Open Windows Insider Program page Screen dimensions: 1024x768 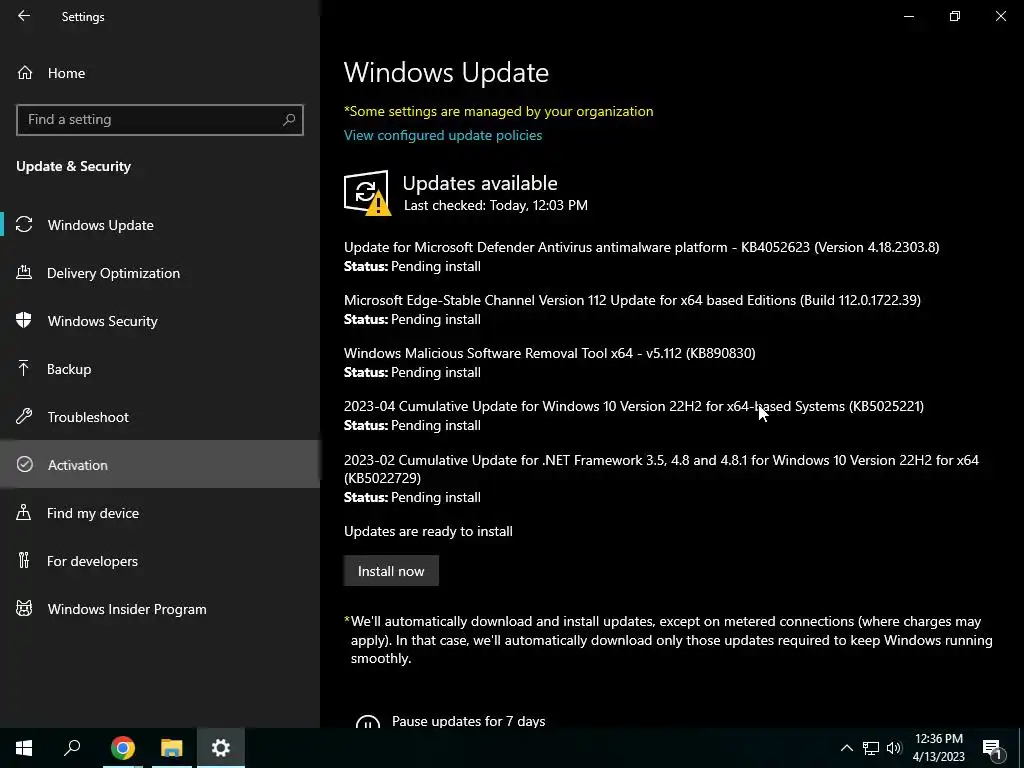click(160, 609)
